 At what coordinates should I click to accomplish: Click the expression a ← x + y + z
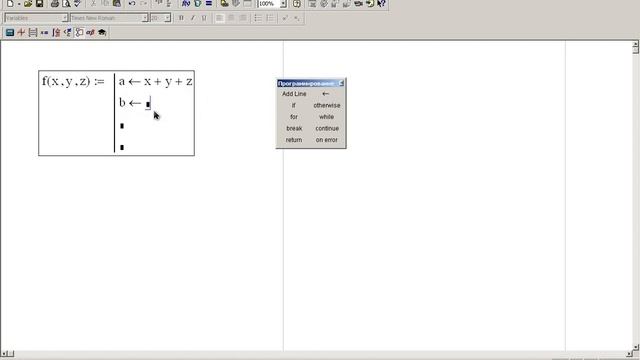click(156, 82)
